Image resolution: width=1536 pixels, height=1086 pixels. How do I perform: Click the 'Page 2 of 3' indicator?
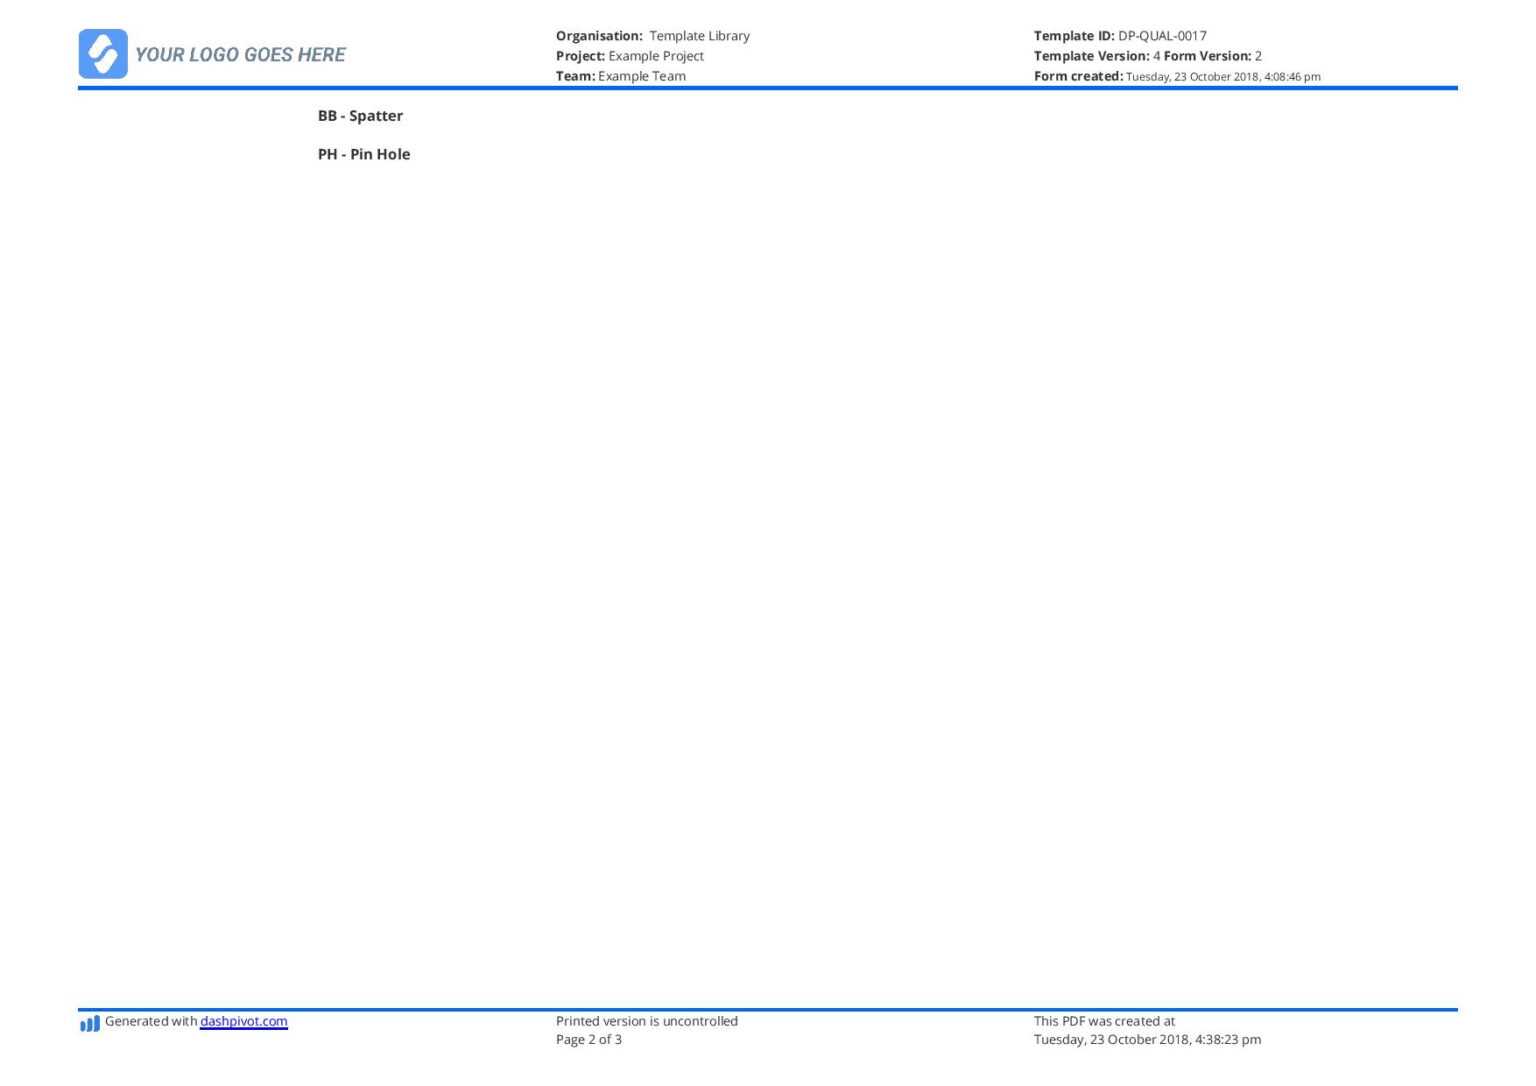589,1040
